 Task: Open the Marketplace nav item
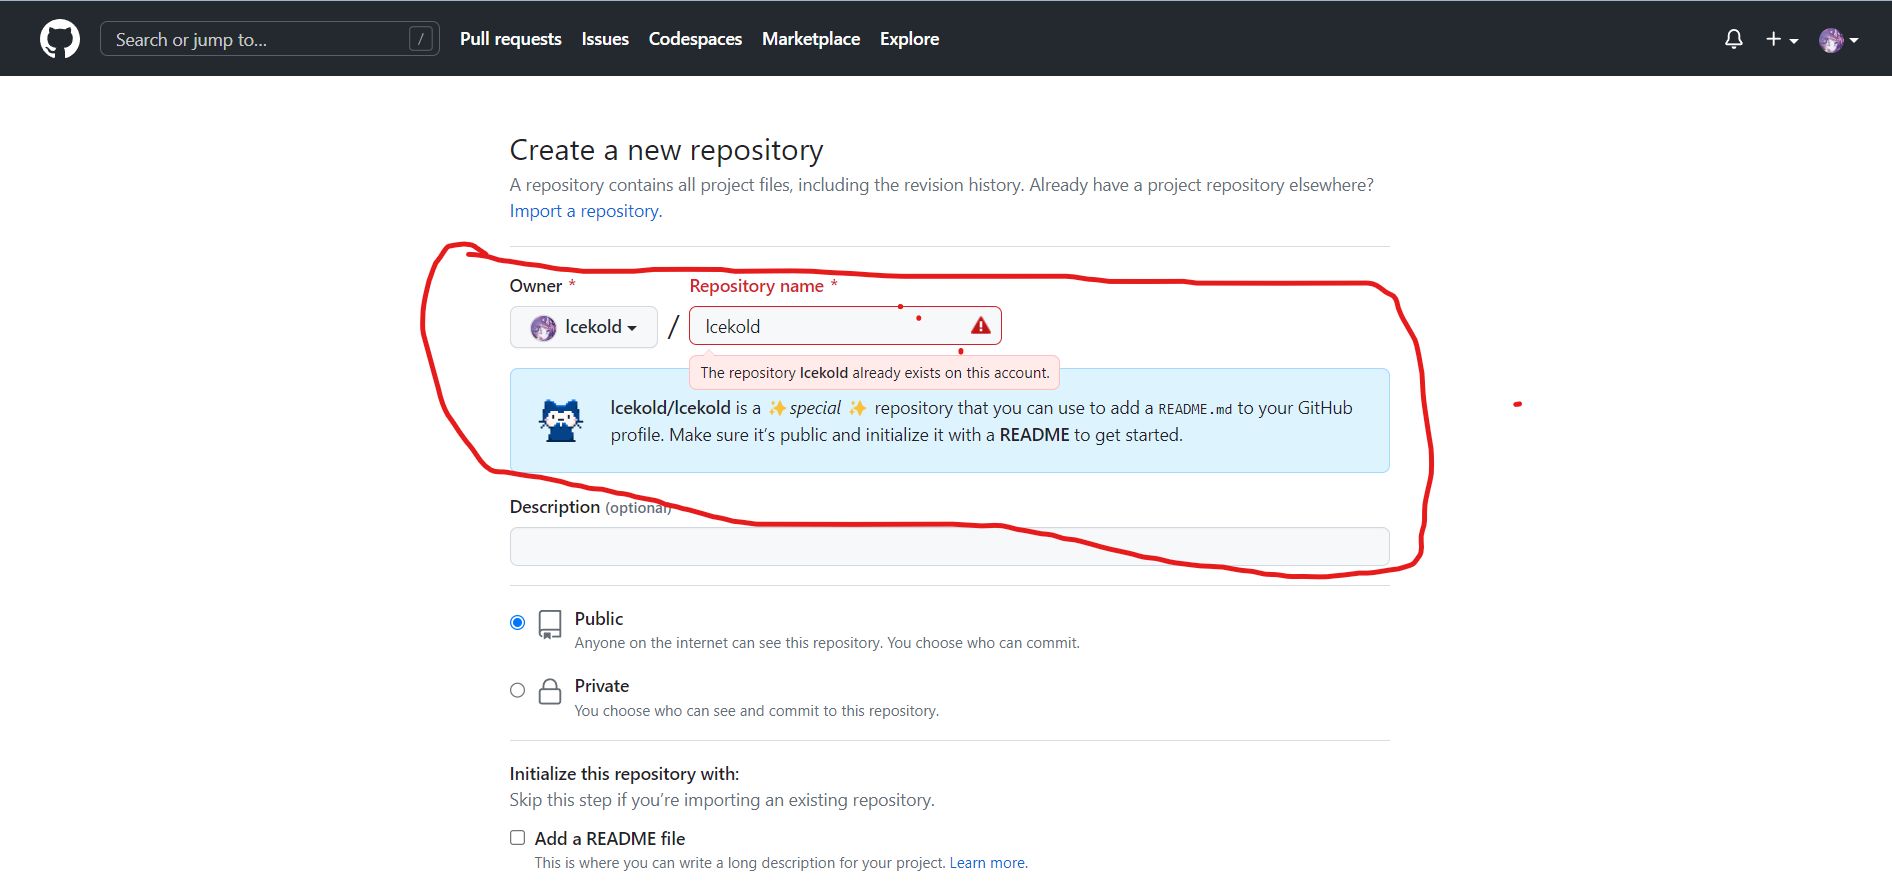810,39
